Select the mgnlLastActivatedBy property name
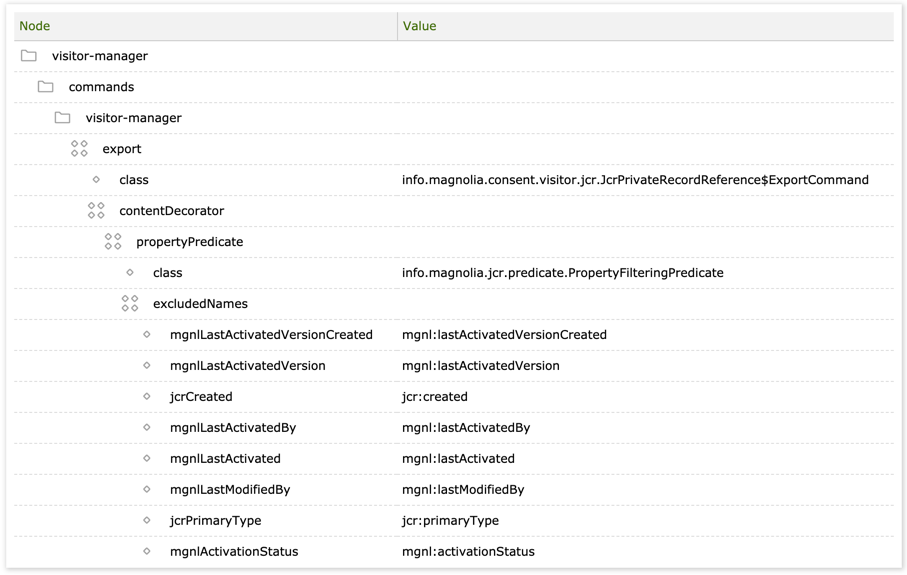This screenshot has width=907, height=575. pos(233,428)
